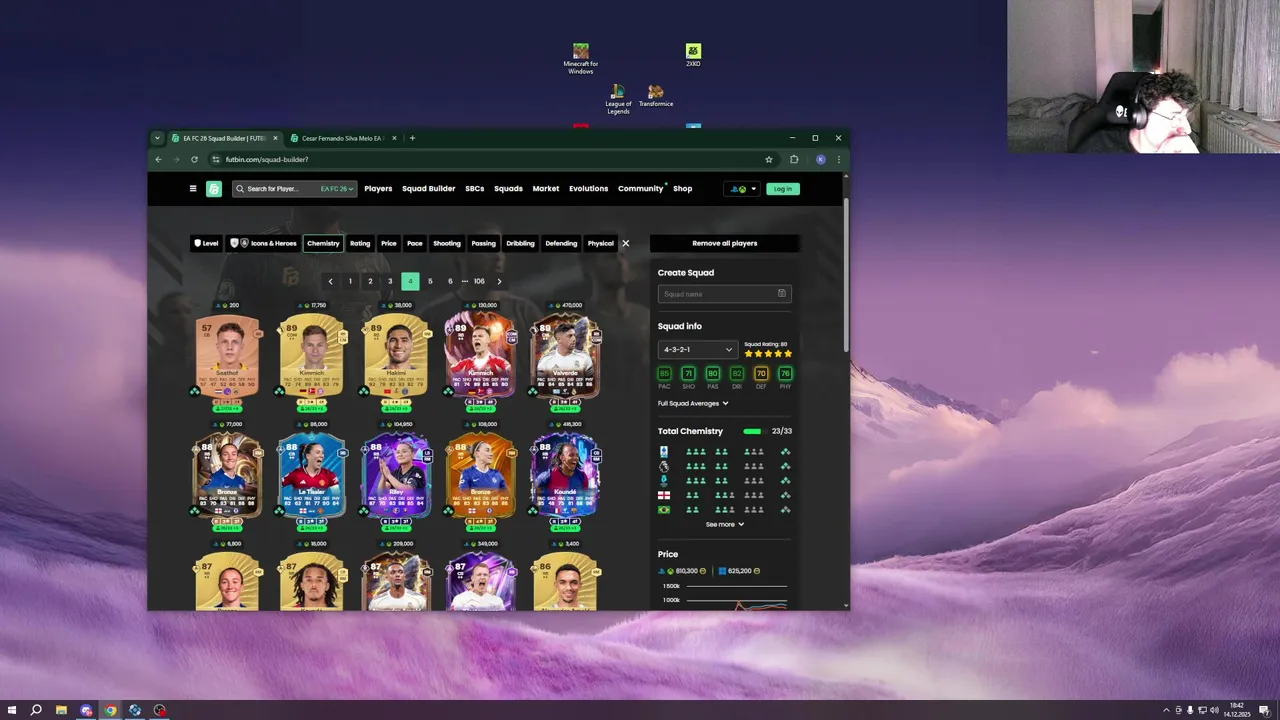Go to page 5 of results
Viewport: 1280px width, 720px height.
click(x=430, y=281)
